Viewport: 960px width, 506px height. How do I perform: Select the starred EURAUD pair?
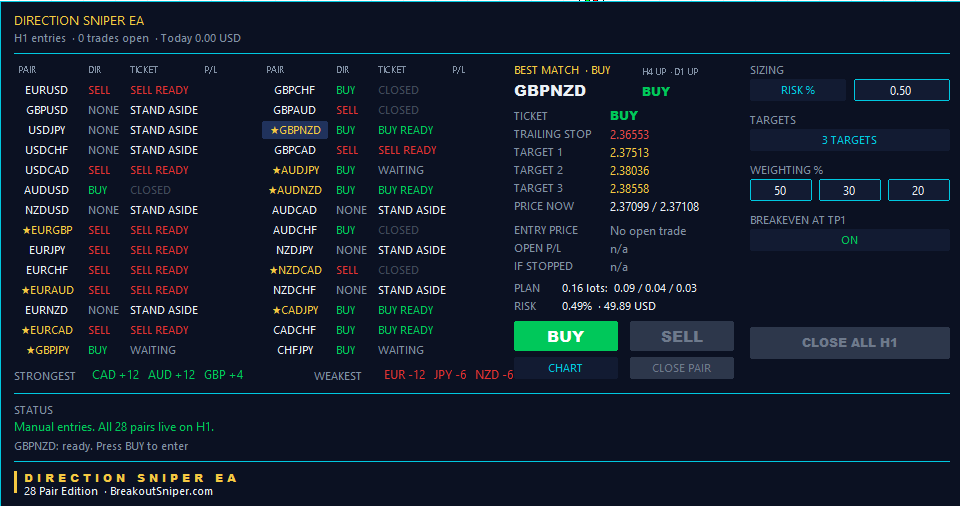tap(47, 290)
